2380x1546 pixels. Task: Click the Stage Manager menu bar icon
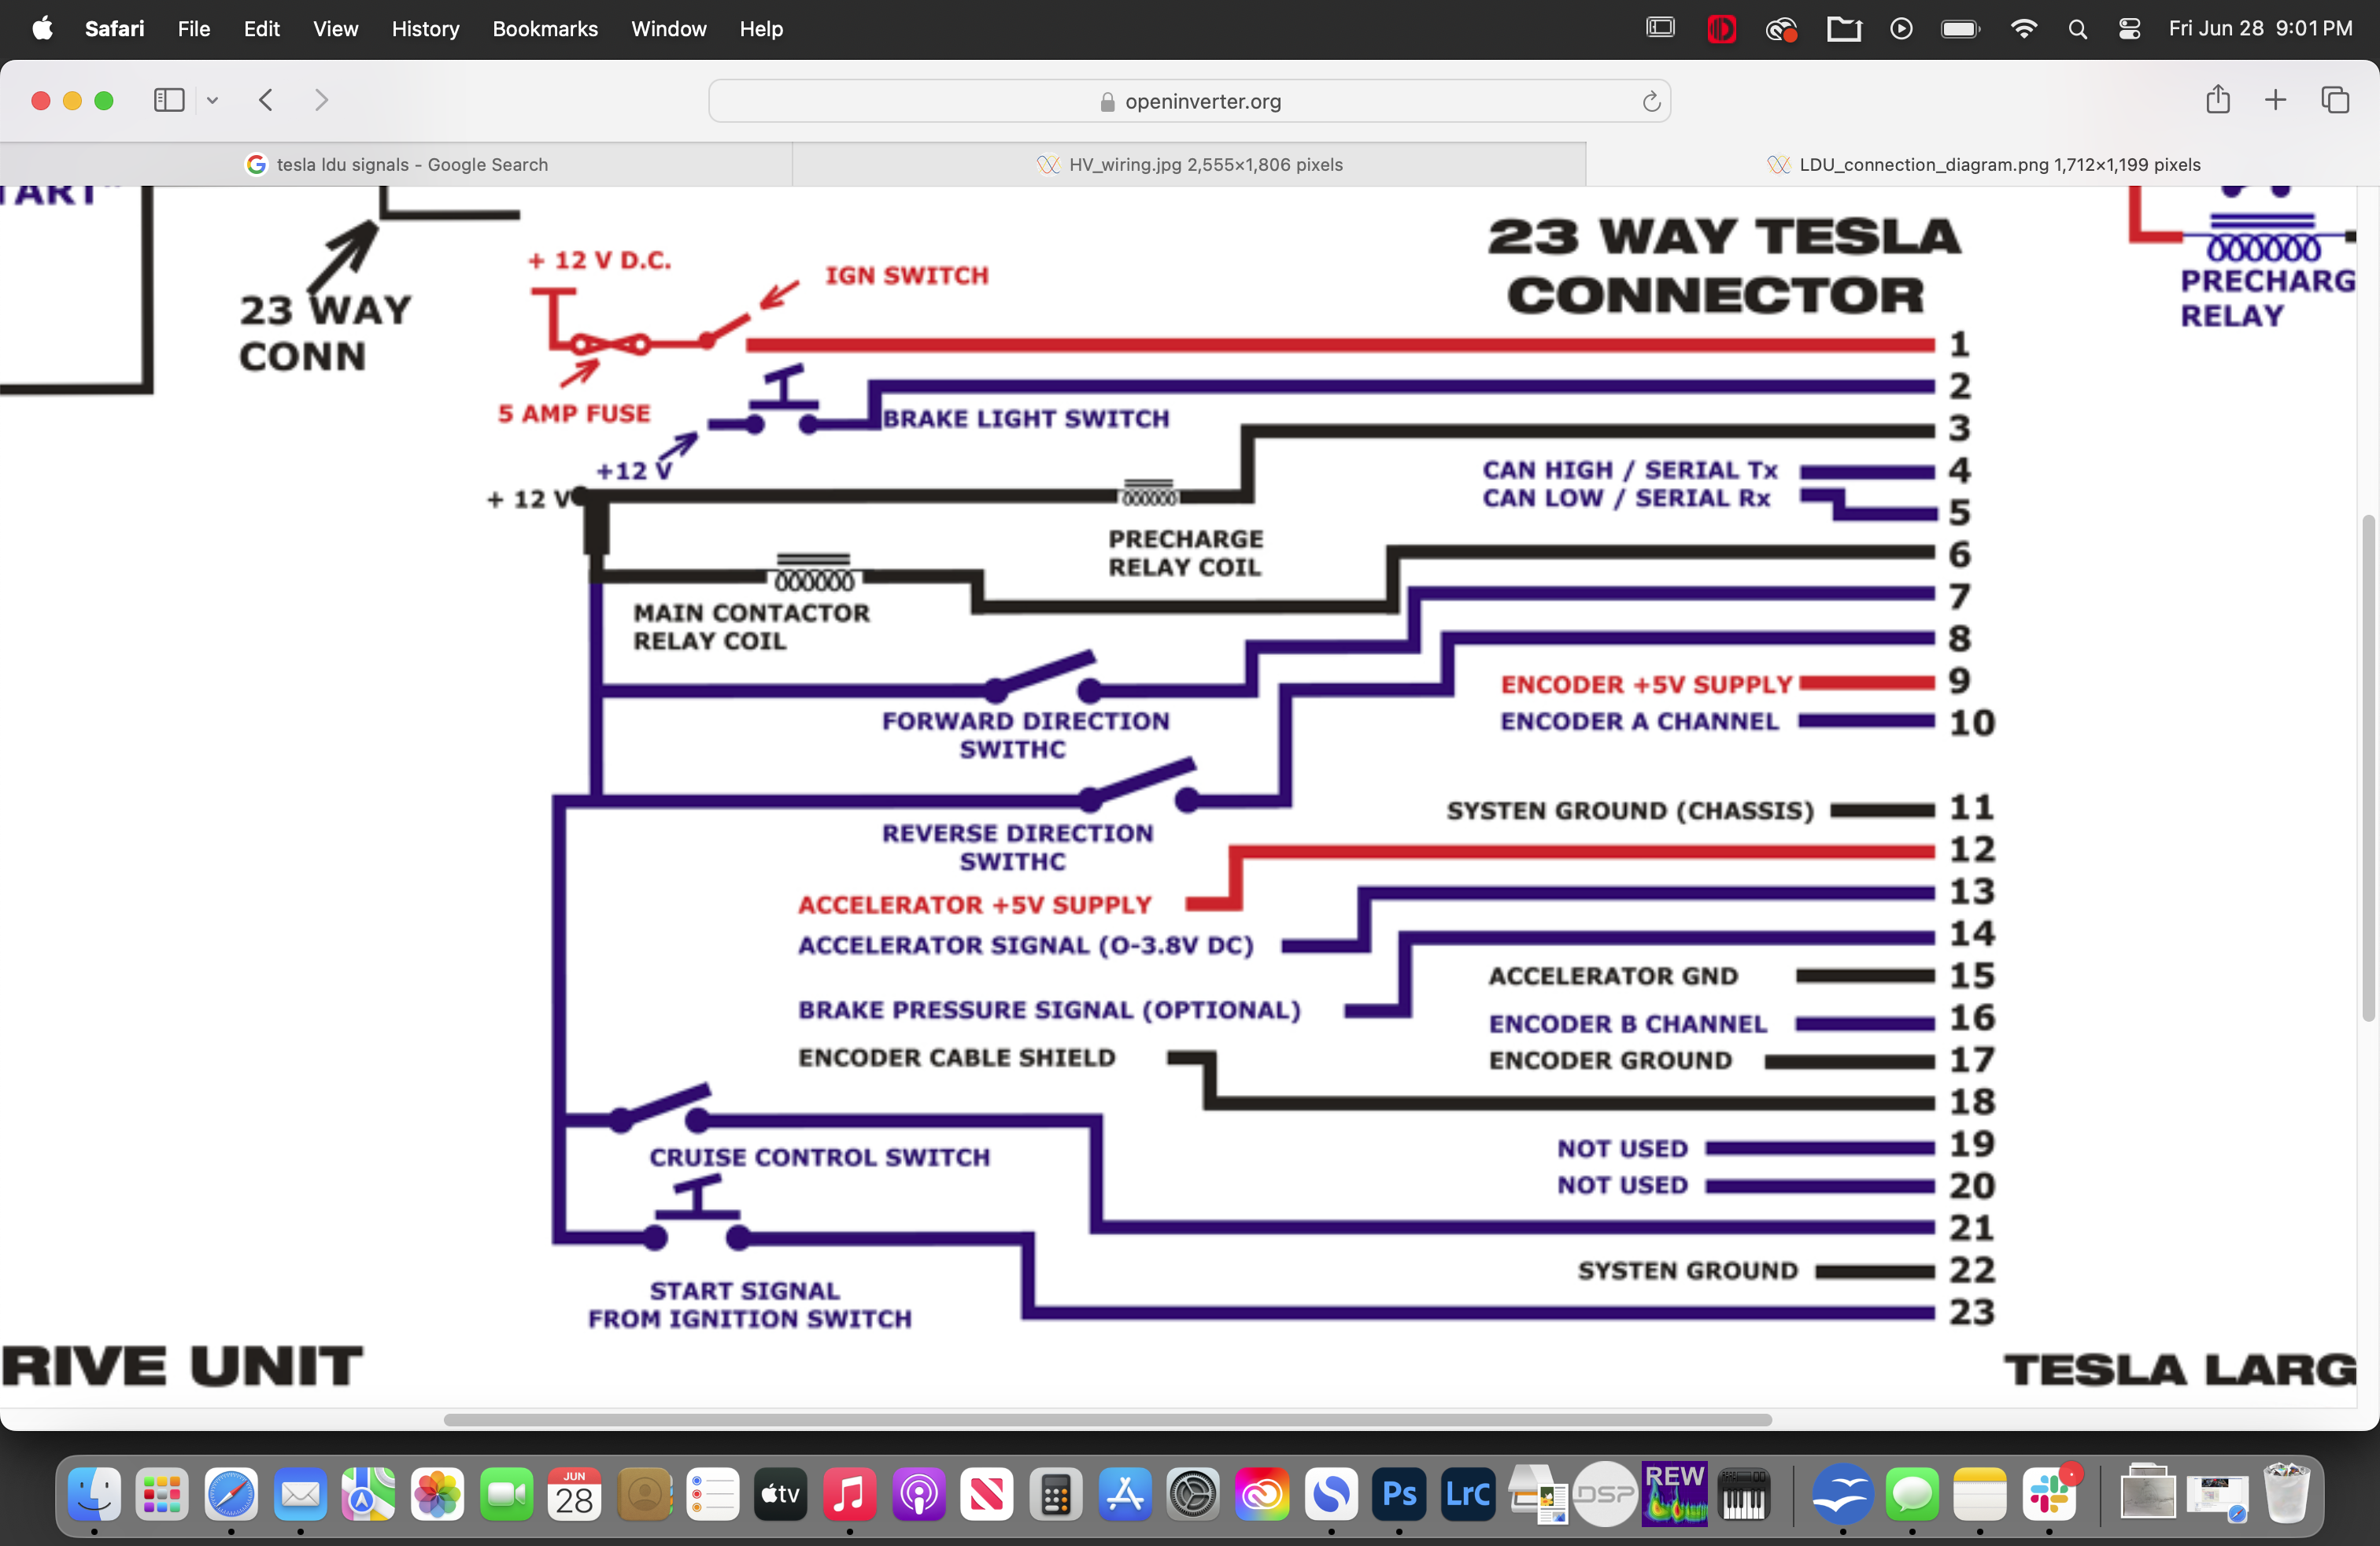[x=1660, y=28]
